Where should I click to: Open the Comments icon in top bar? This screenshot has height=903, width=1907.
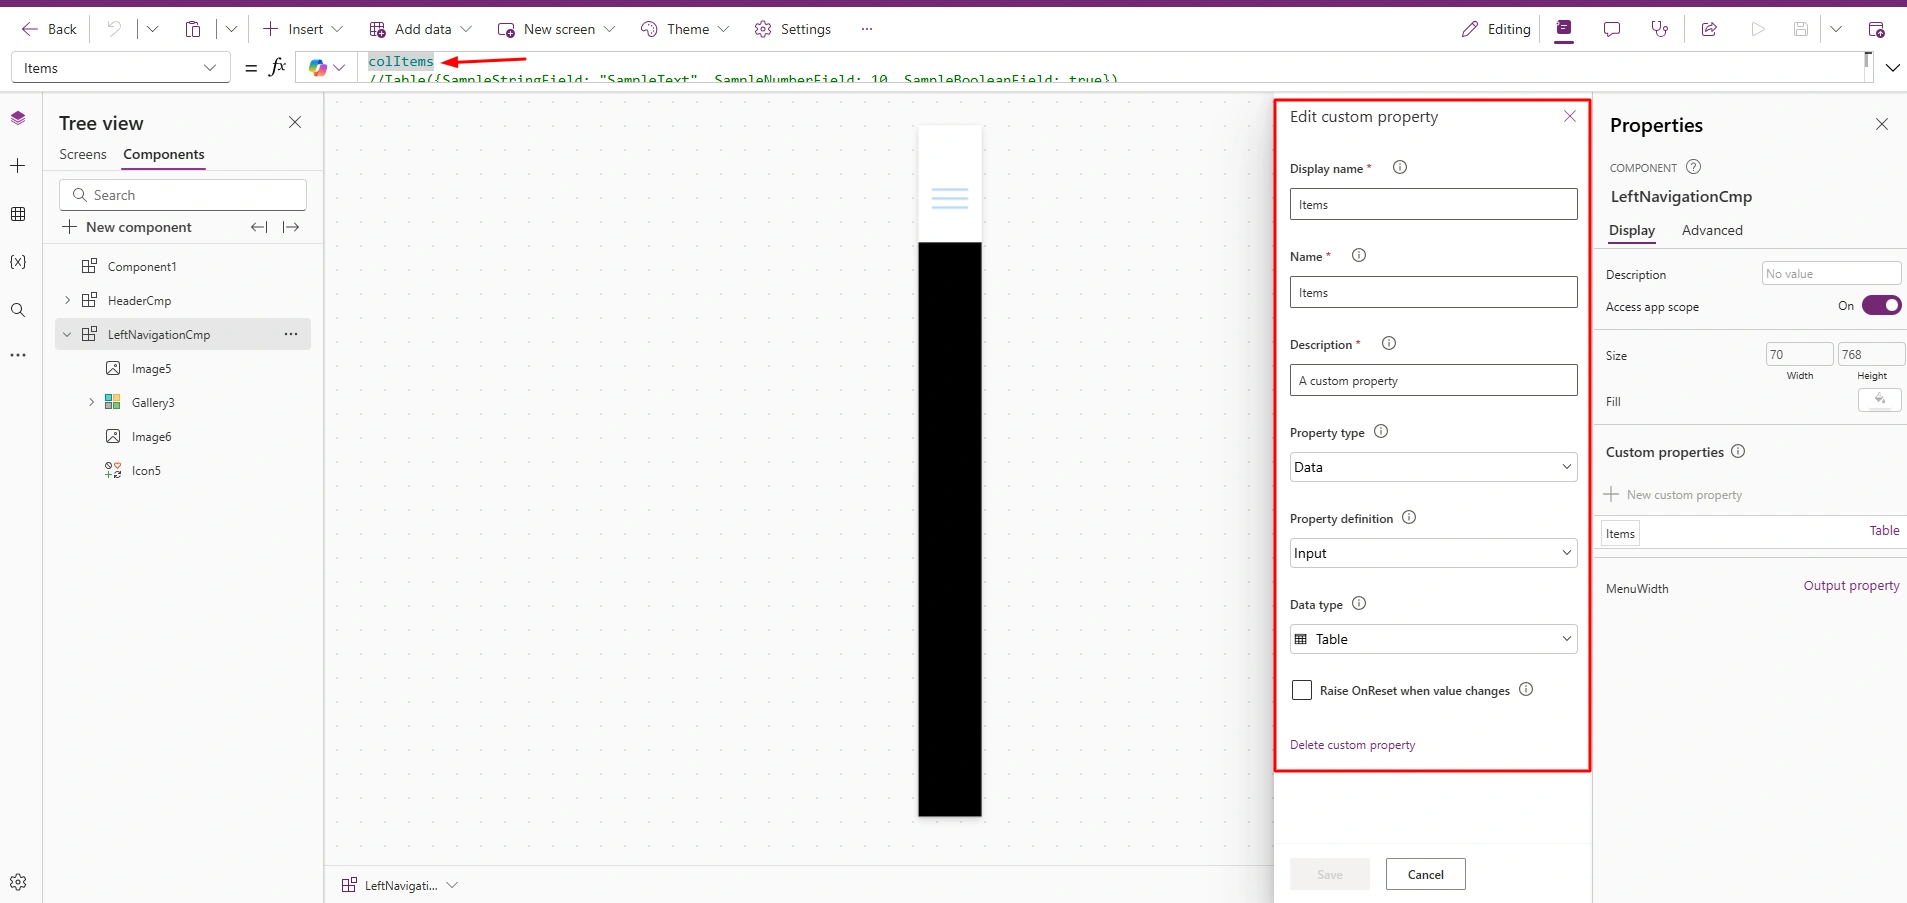click(x=1612, y=29)
